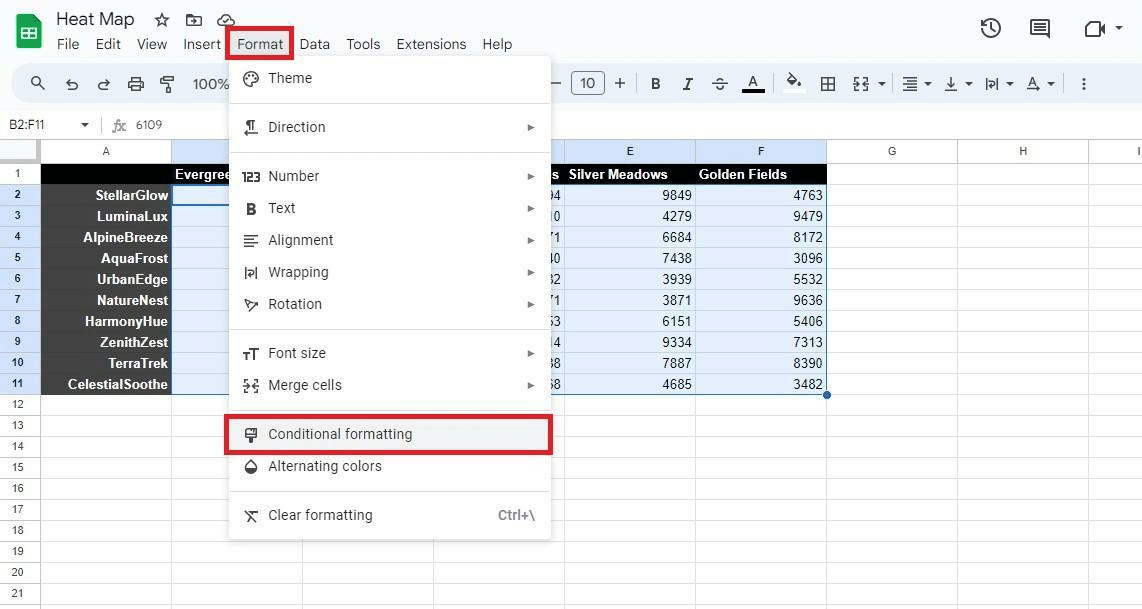Choose Theme from Format menu

pyautogui.click(x=390, y=79)
